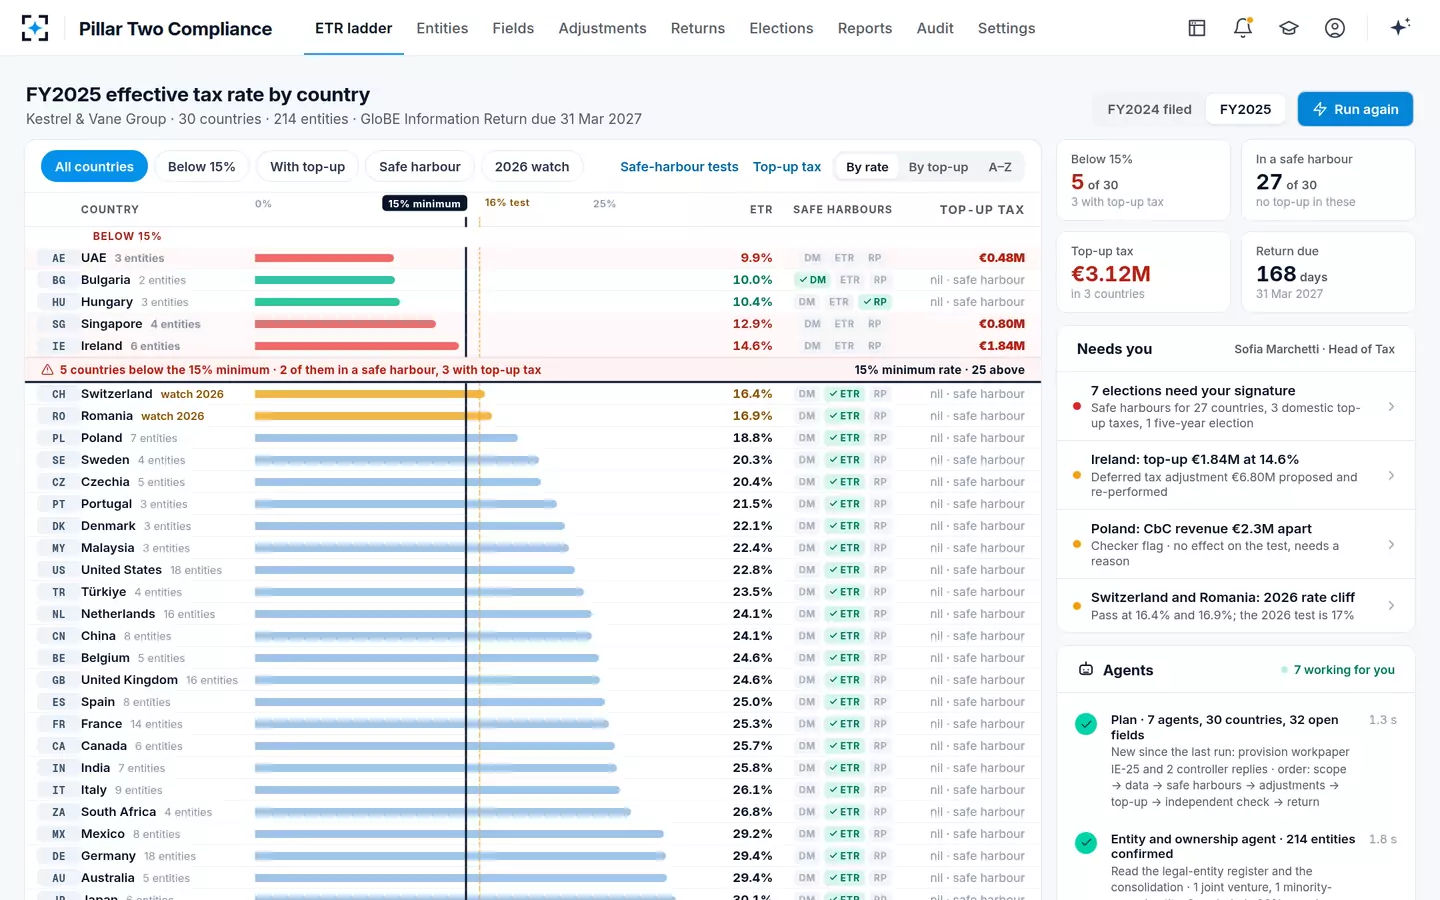
Task: Open the Top-up tax €3.12M card
Action: click(1143, 272)
